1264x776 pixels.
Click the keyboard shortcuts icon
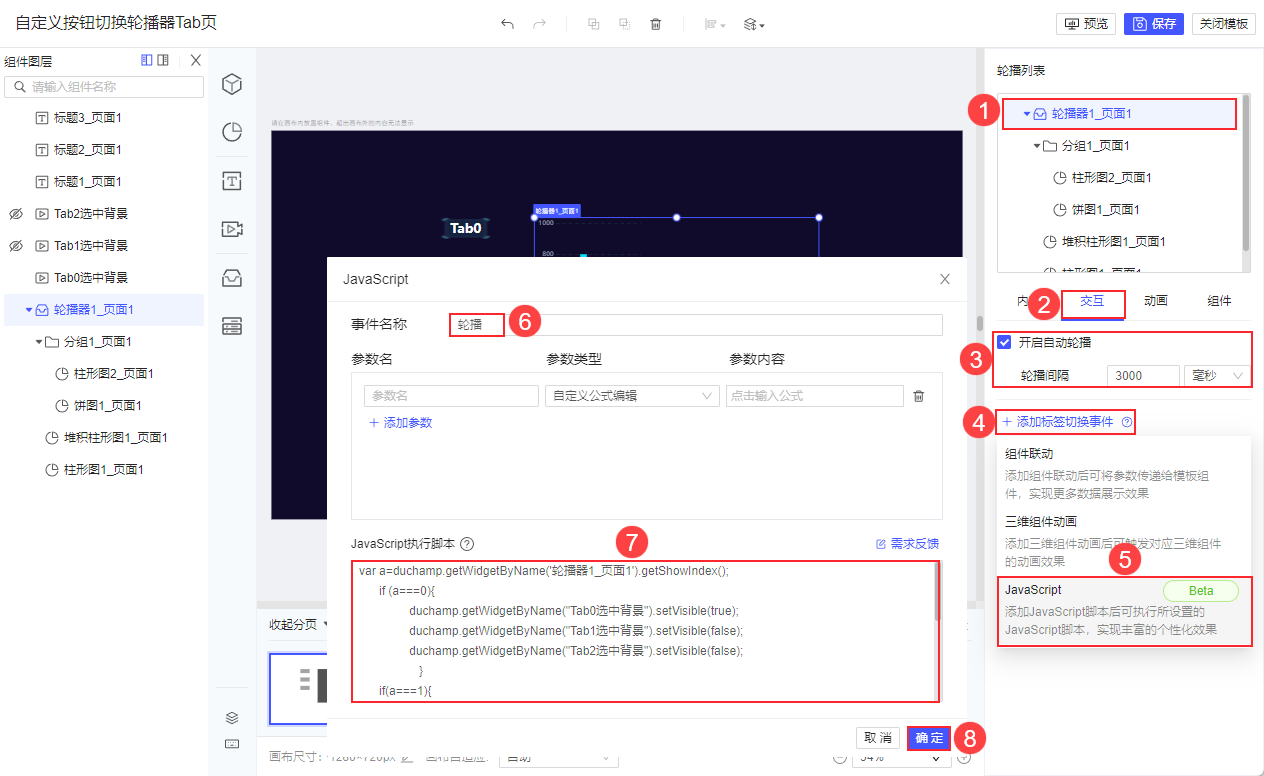pos(232,744)
